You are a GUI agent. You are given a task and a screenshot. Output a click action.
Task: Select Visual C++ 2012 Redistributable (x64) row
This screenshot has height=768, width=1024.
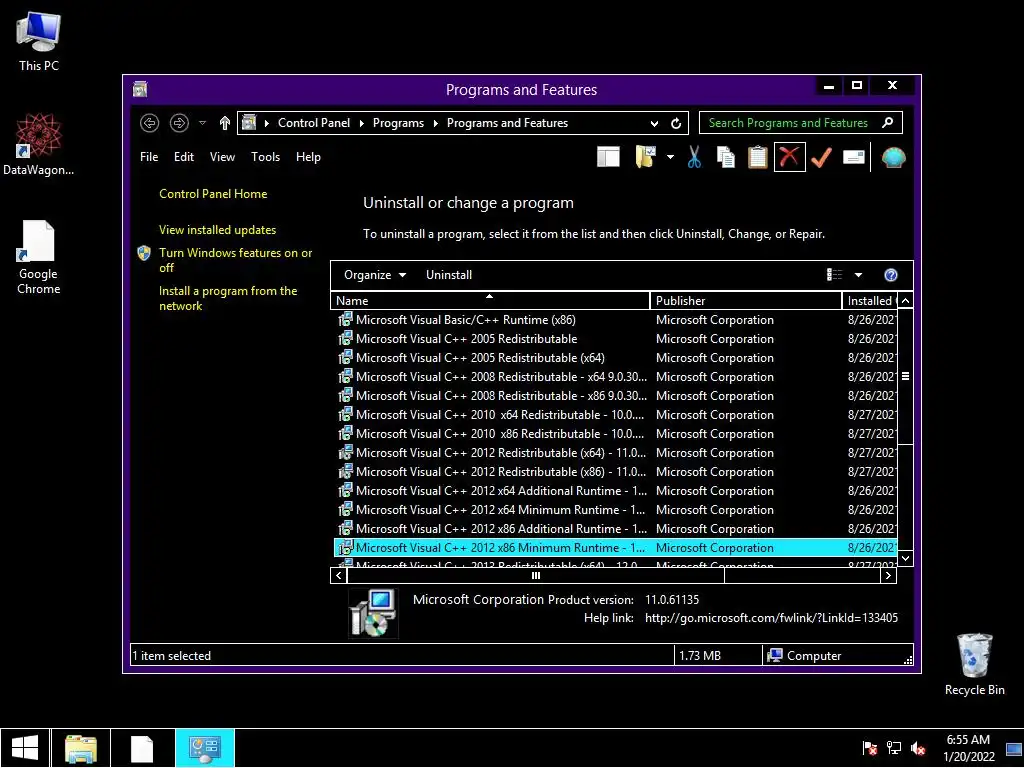point(615,453)
